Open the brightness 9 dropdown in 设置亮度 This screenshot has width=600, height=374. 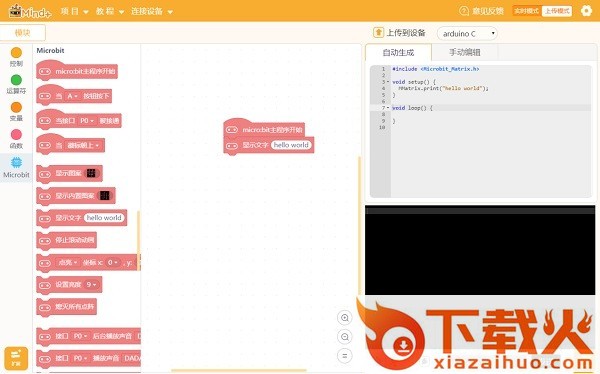tap(91, 285)
